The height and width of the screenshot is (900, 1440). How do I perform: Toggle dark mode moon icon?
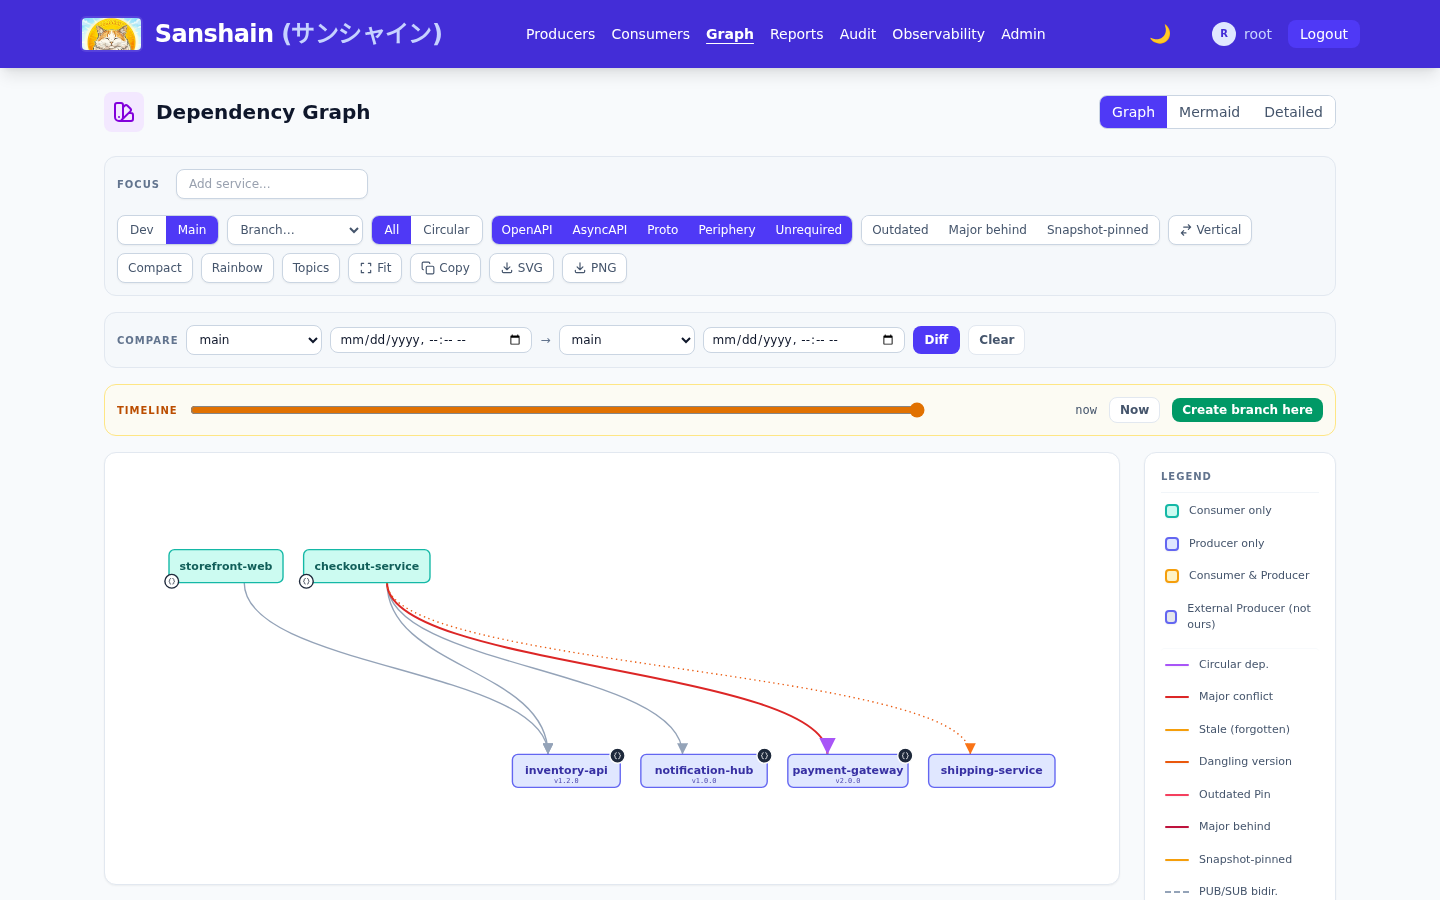[1160, 34]
